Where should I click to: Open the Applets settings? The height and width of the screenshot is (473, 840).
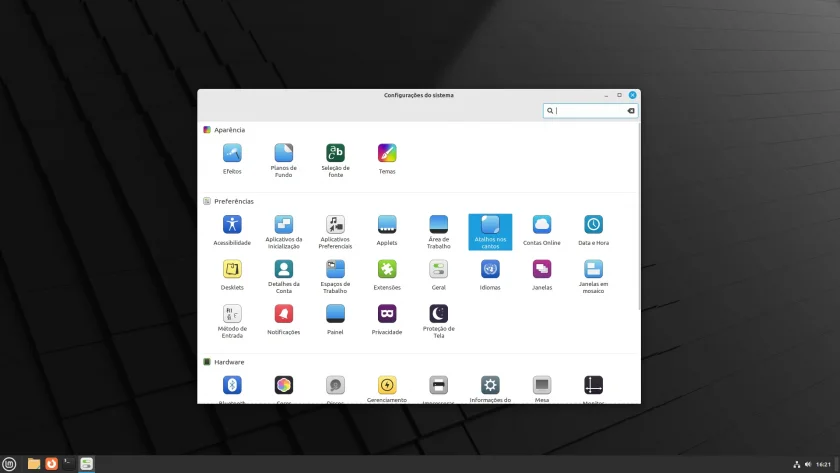(387, 230)
